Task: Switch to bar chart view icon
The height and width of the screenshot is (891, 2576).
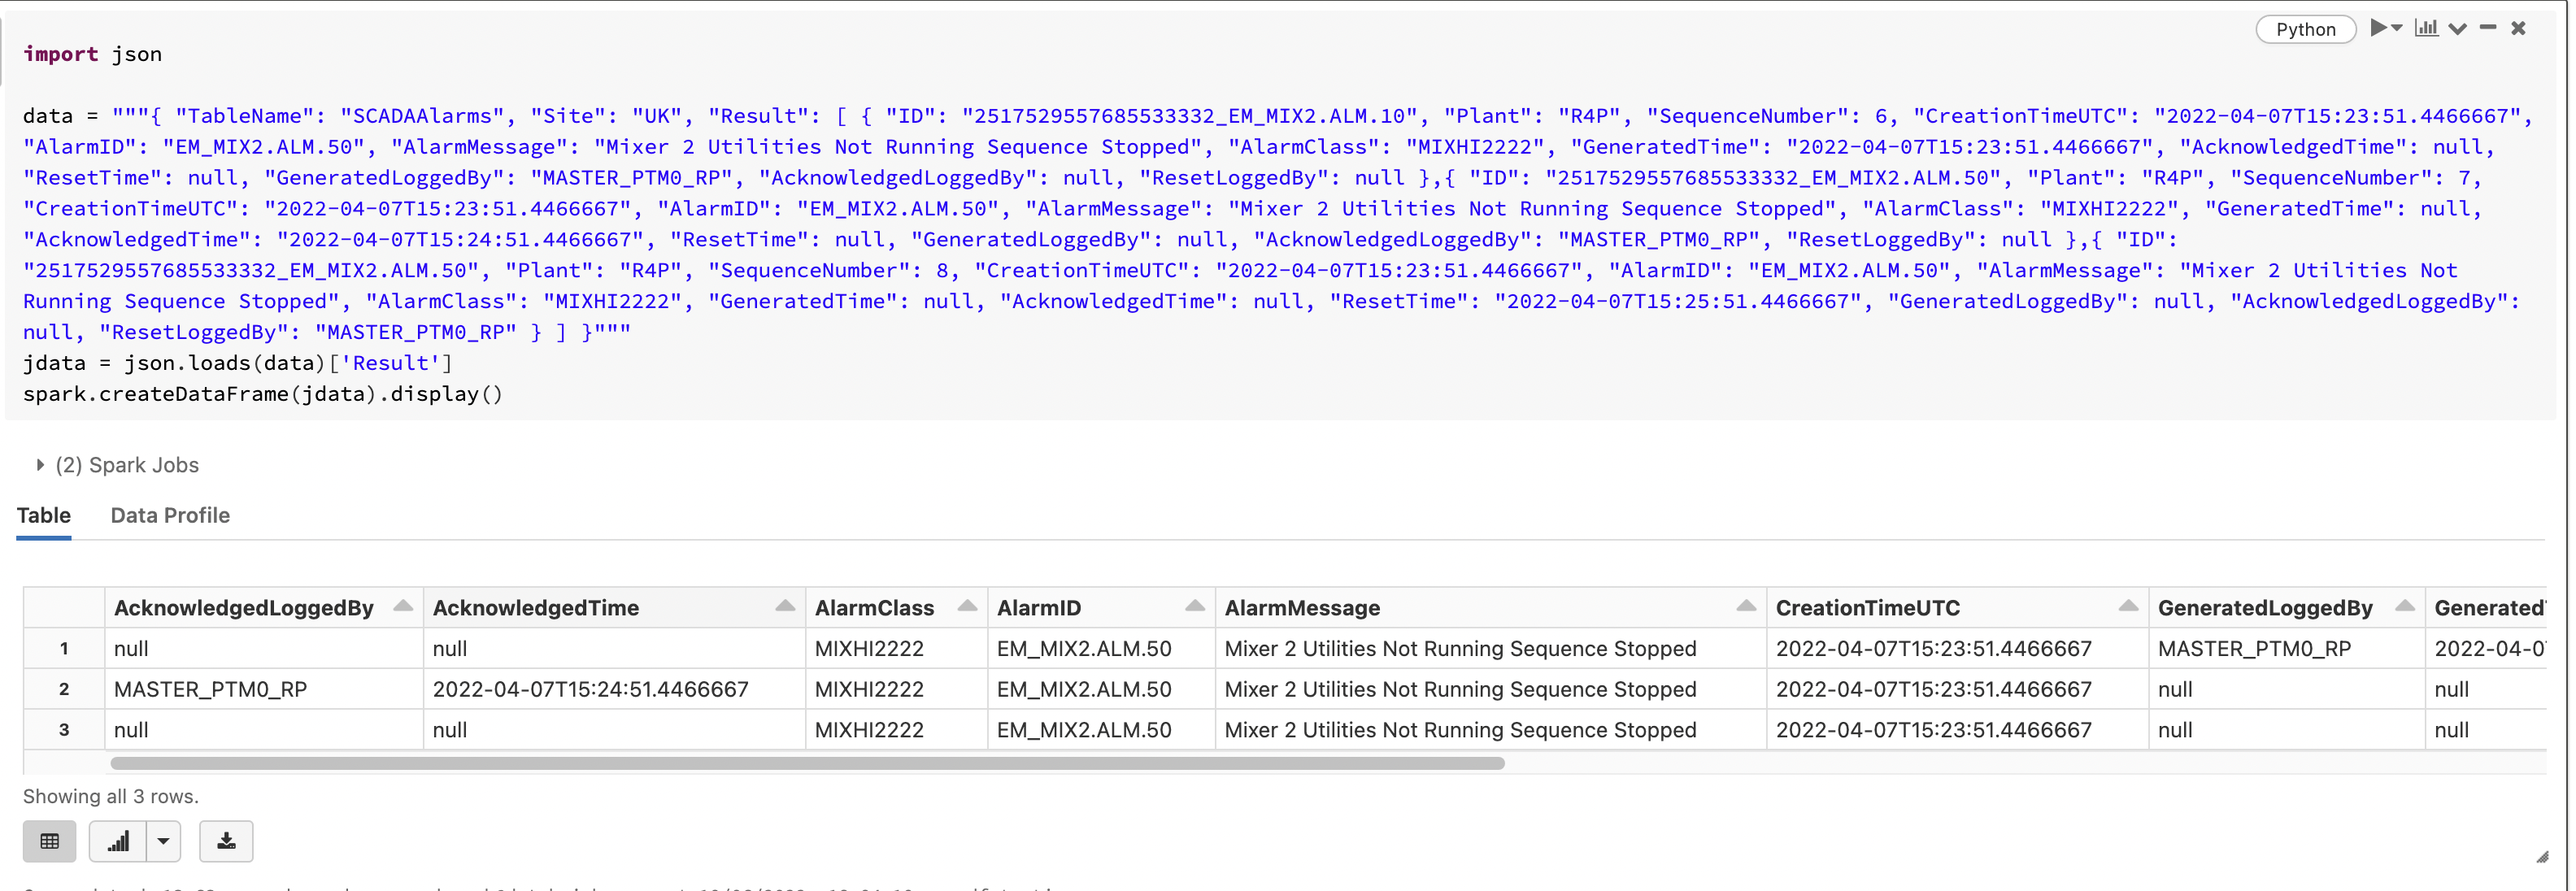Action: tap(118, 841)
